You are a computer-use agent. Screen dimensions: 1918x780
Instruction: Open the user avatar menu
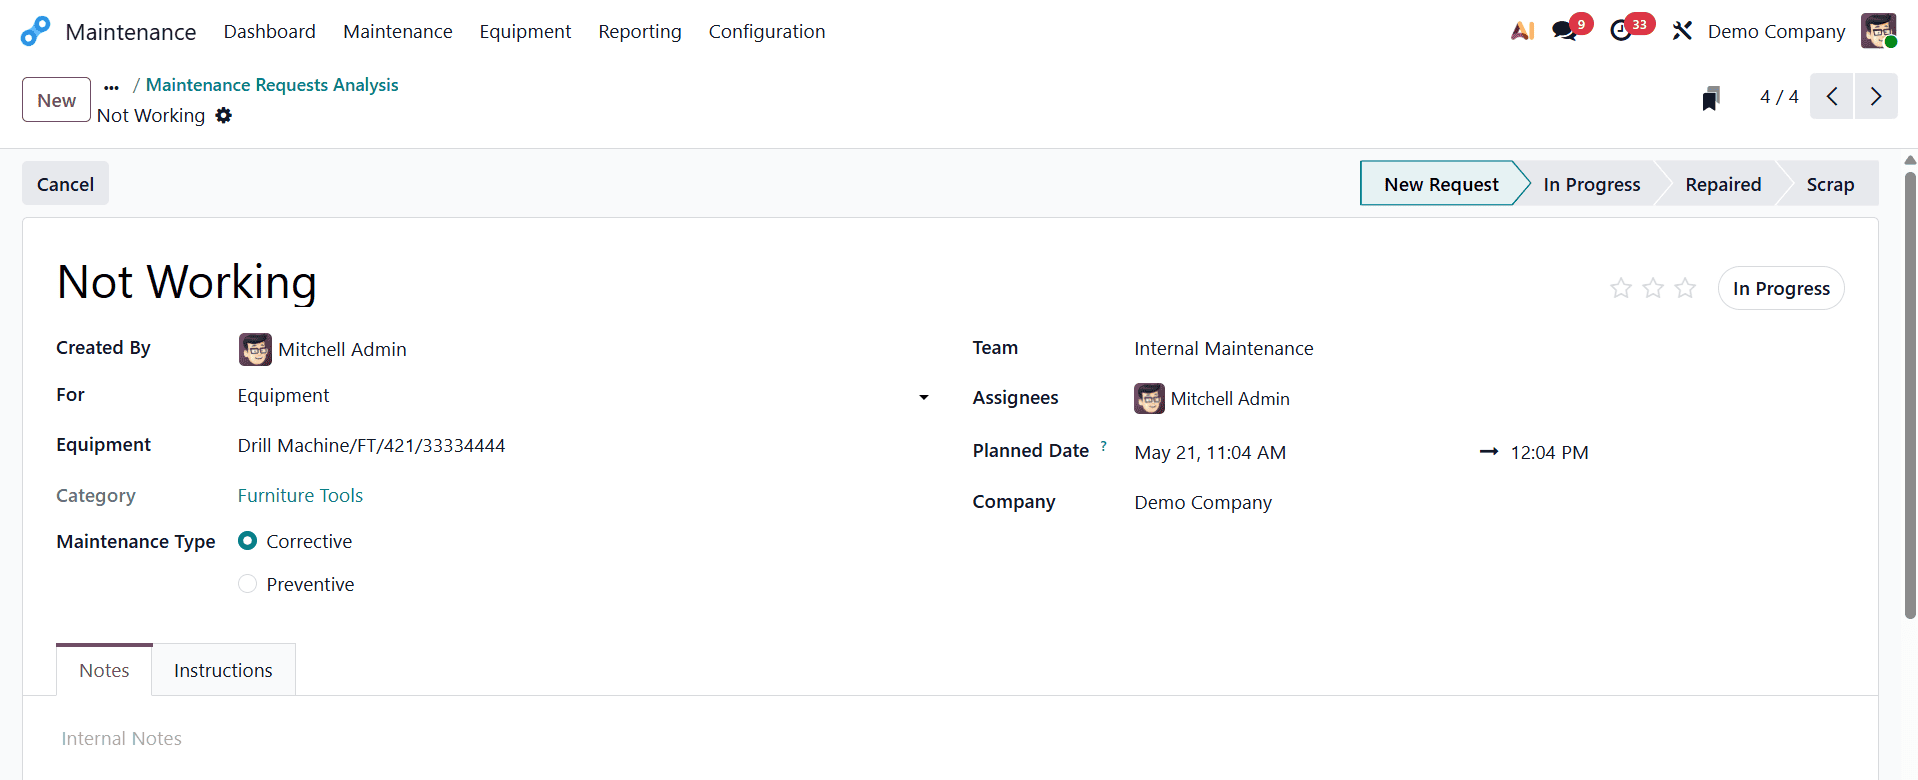1879,31
